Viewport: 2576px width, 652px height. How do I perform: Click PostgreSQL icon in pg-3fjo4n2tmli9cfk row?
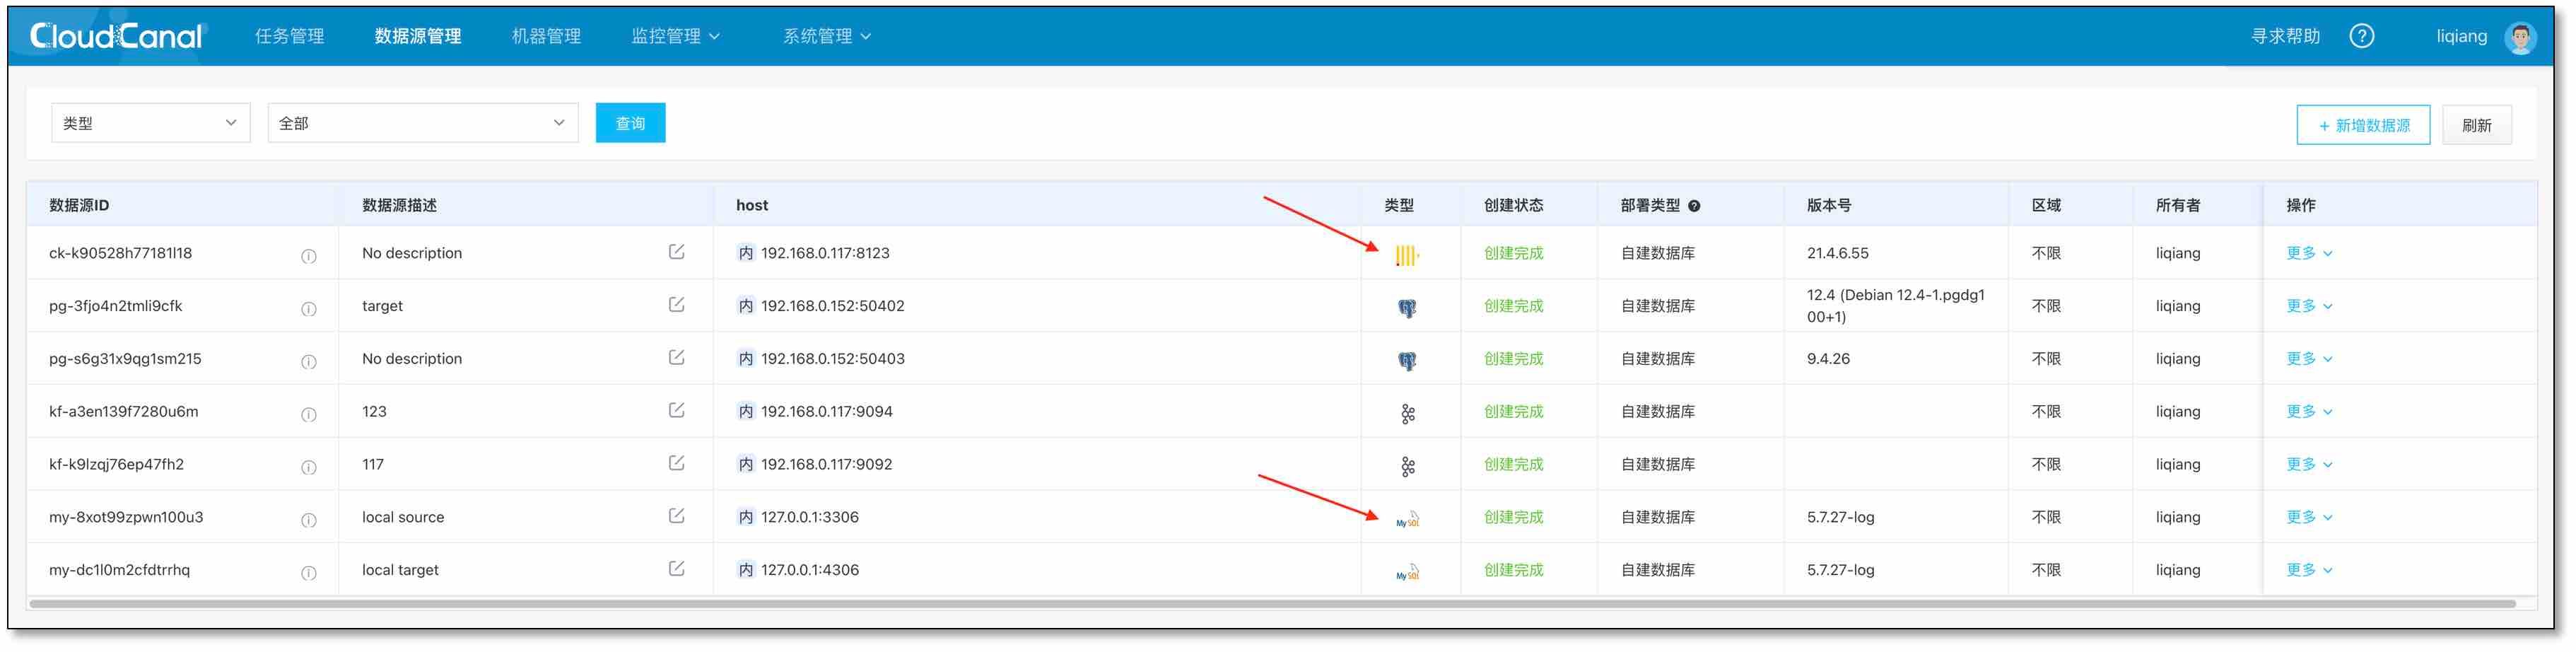[x=1407, y=309]
